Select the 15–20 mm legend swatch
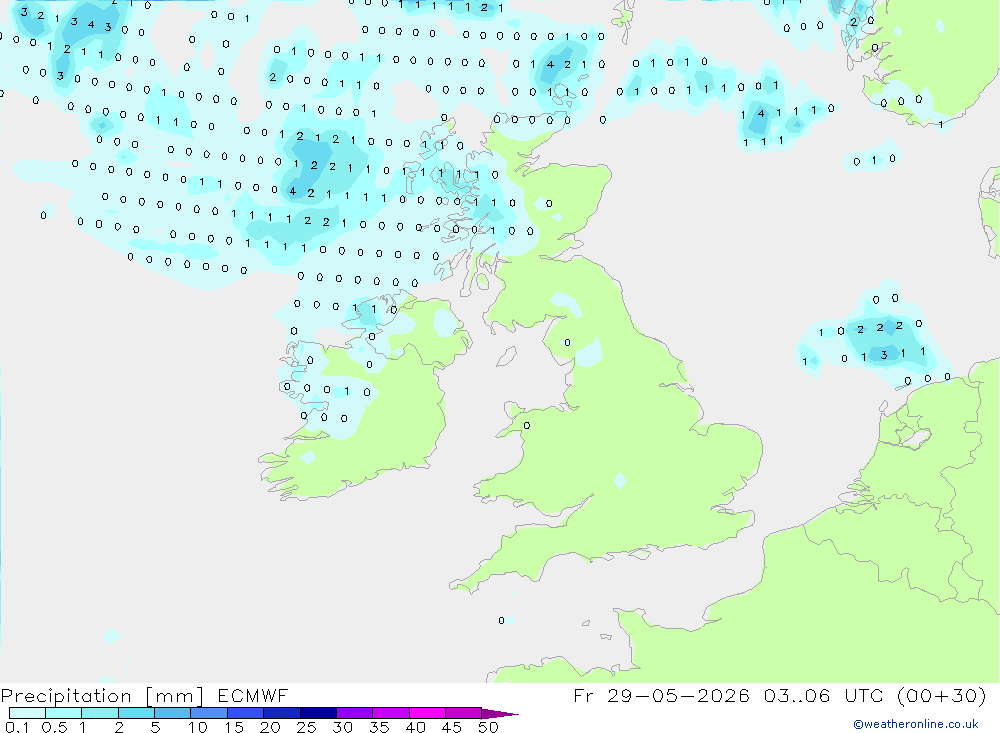This screenshot has height=733, width=1000. [x=246, y=713]
